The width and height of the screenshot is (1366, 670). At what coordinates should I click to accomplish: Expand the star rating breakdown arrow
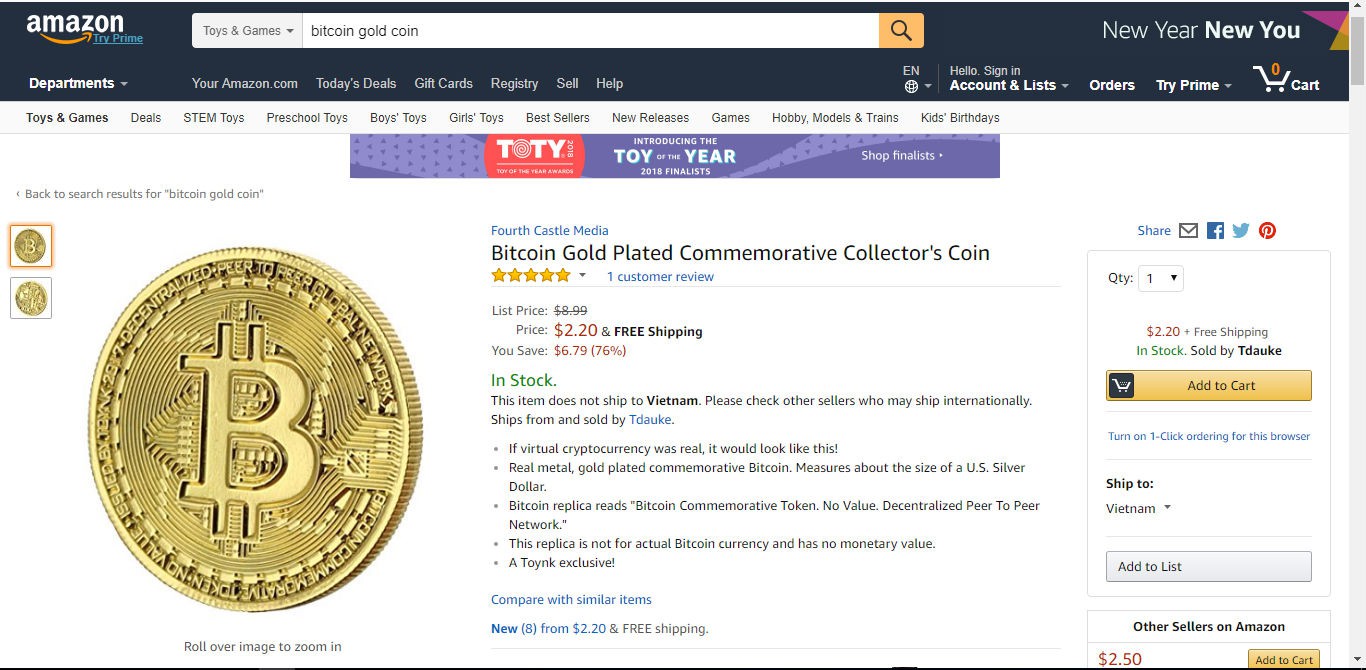tap(583, 275)
